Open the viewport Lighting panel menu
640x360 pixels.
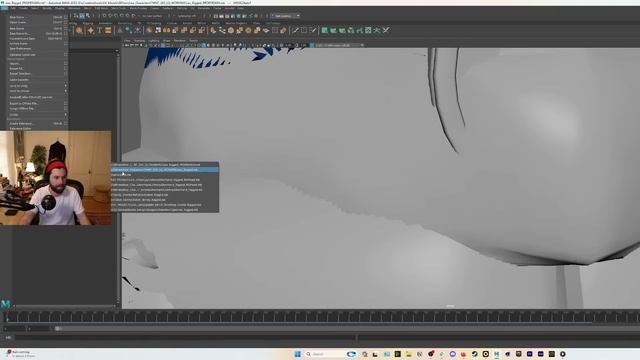(x=154, y=41)
